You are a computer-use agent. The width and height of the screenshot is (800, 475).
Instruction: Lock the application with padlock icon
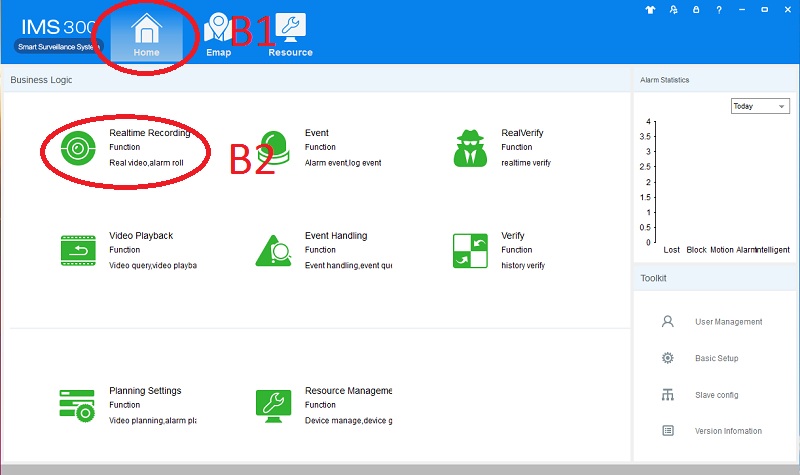point(696,10)
